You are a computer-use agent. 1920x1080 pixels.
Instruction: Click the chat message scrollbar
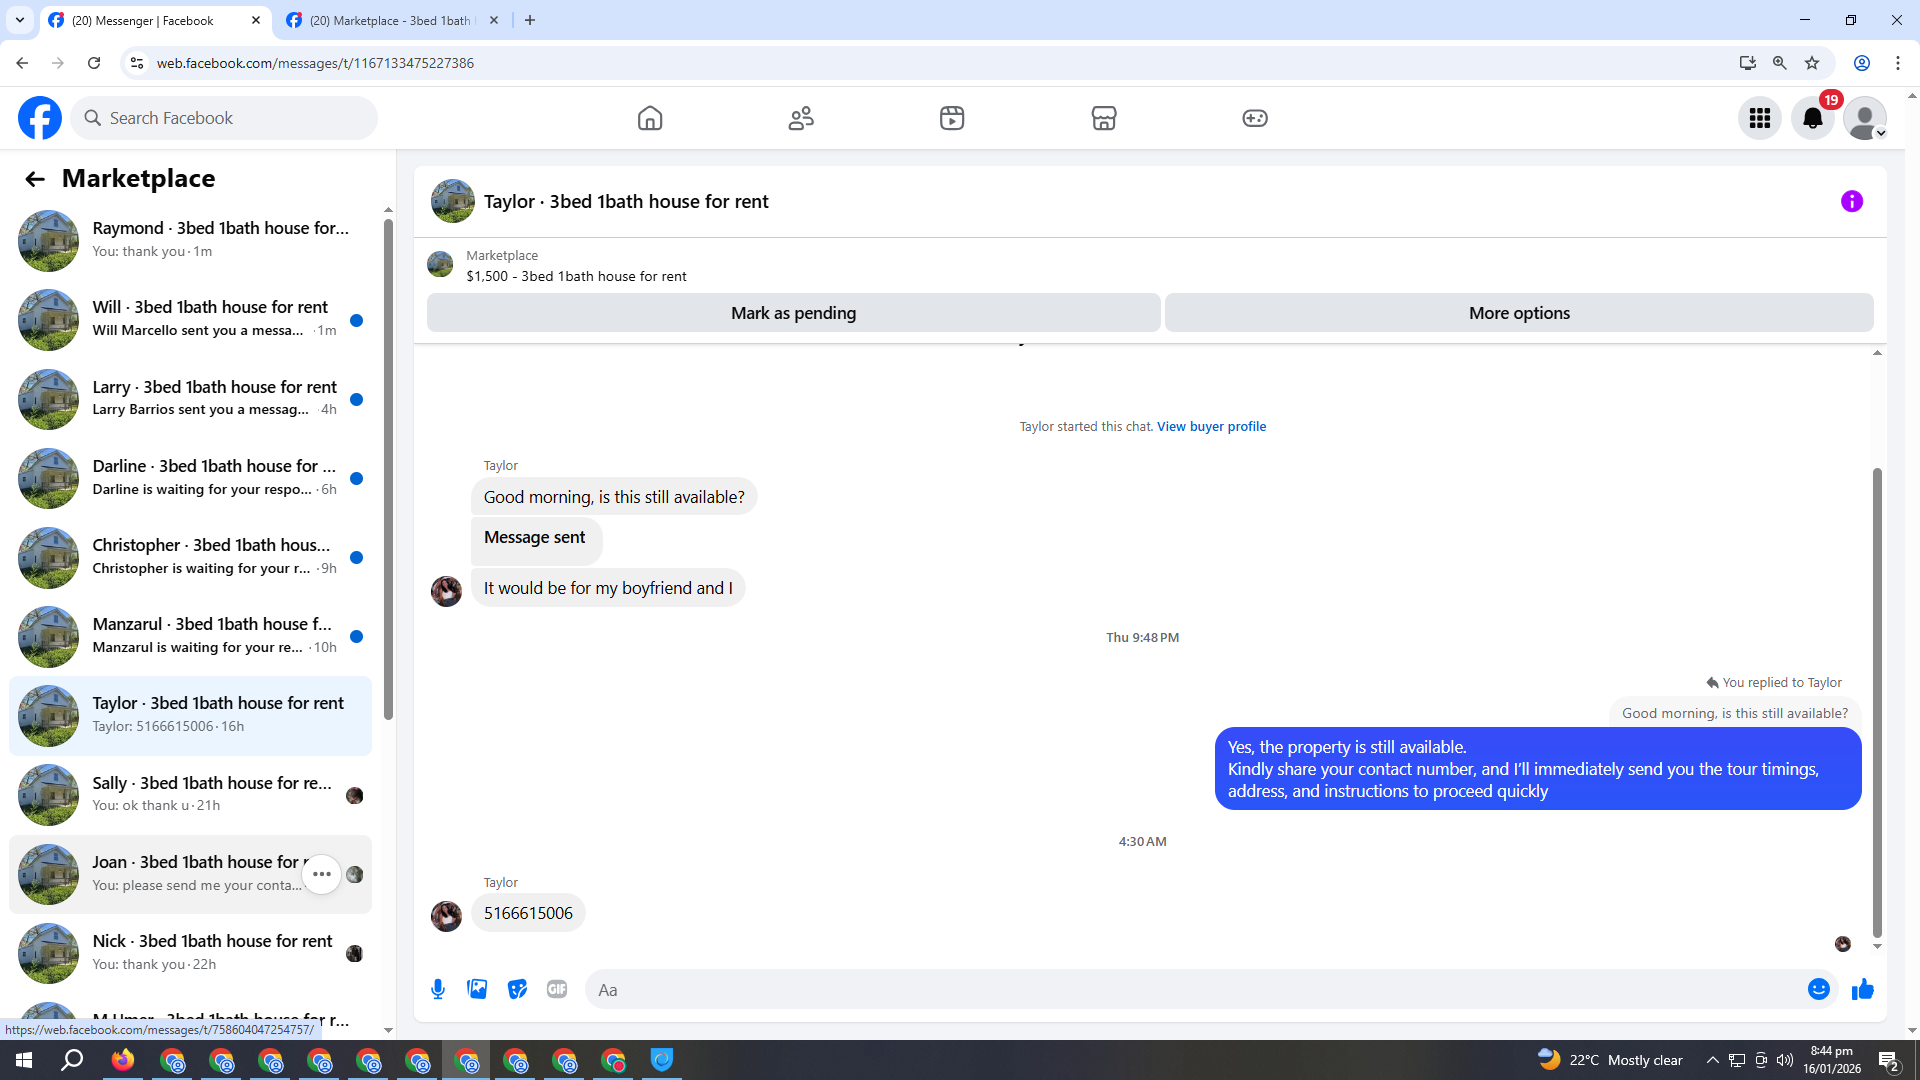(x=1877, y=700)
